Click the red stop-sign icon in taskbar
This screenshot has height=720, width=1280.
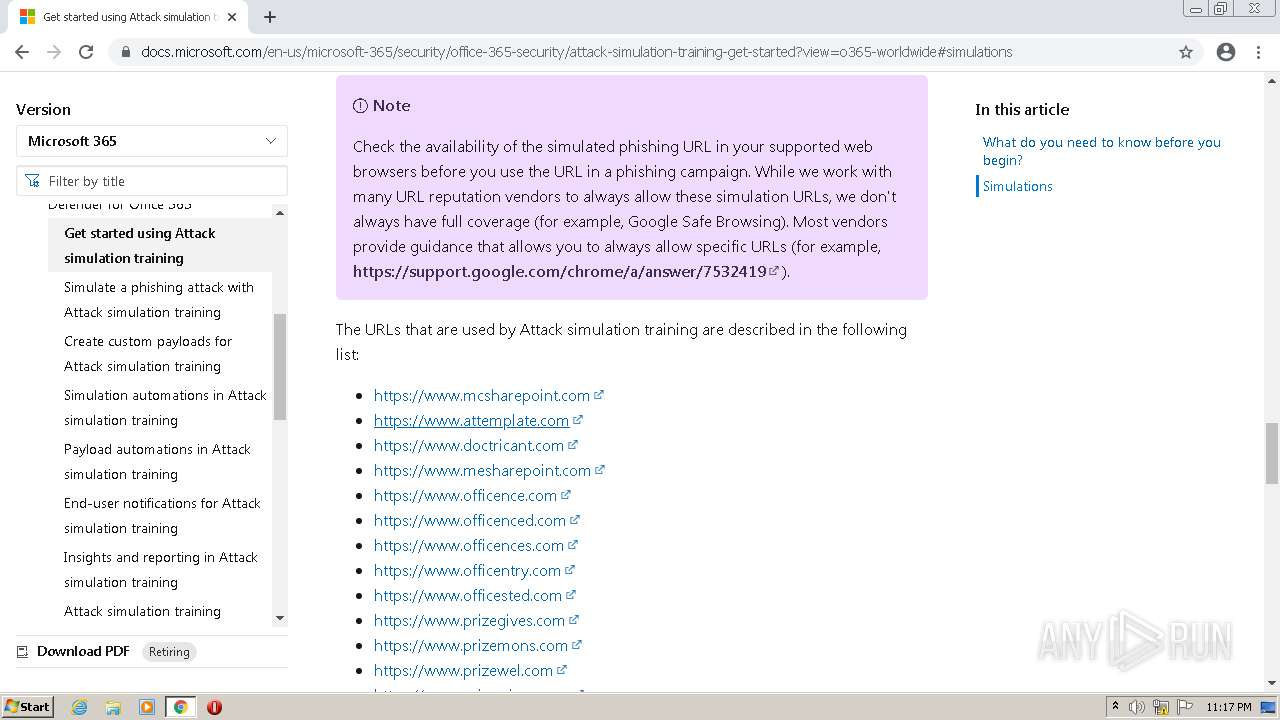[x=214, y=707]
